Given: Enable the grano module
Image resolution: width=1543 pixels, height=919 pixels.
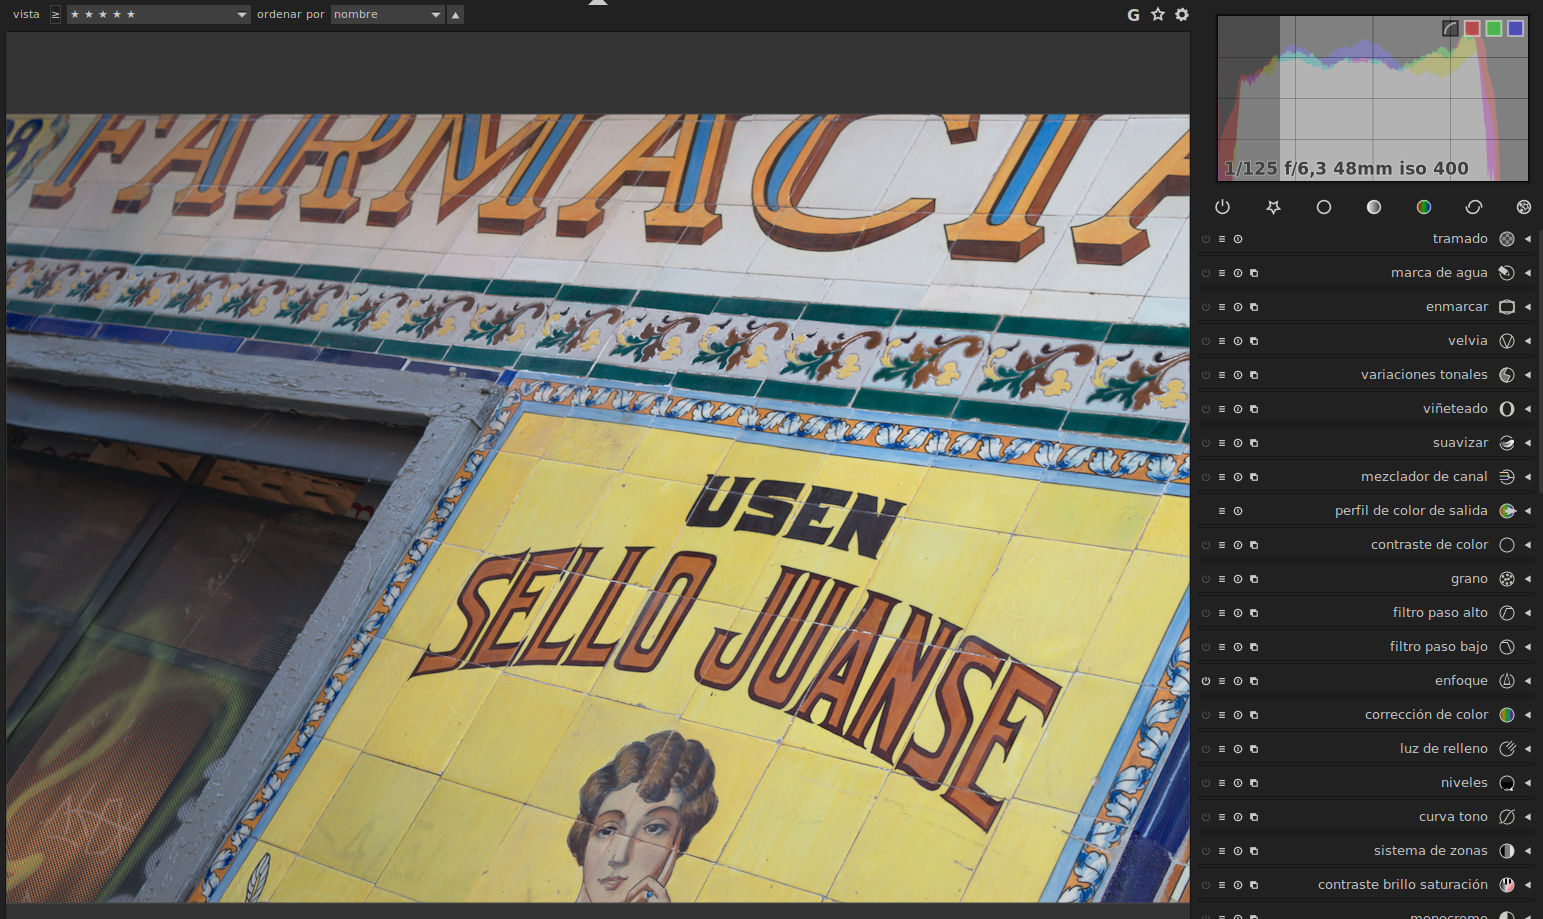Looking at the screenshot, I should (1206, 579).
